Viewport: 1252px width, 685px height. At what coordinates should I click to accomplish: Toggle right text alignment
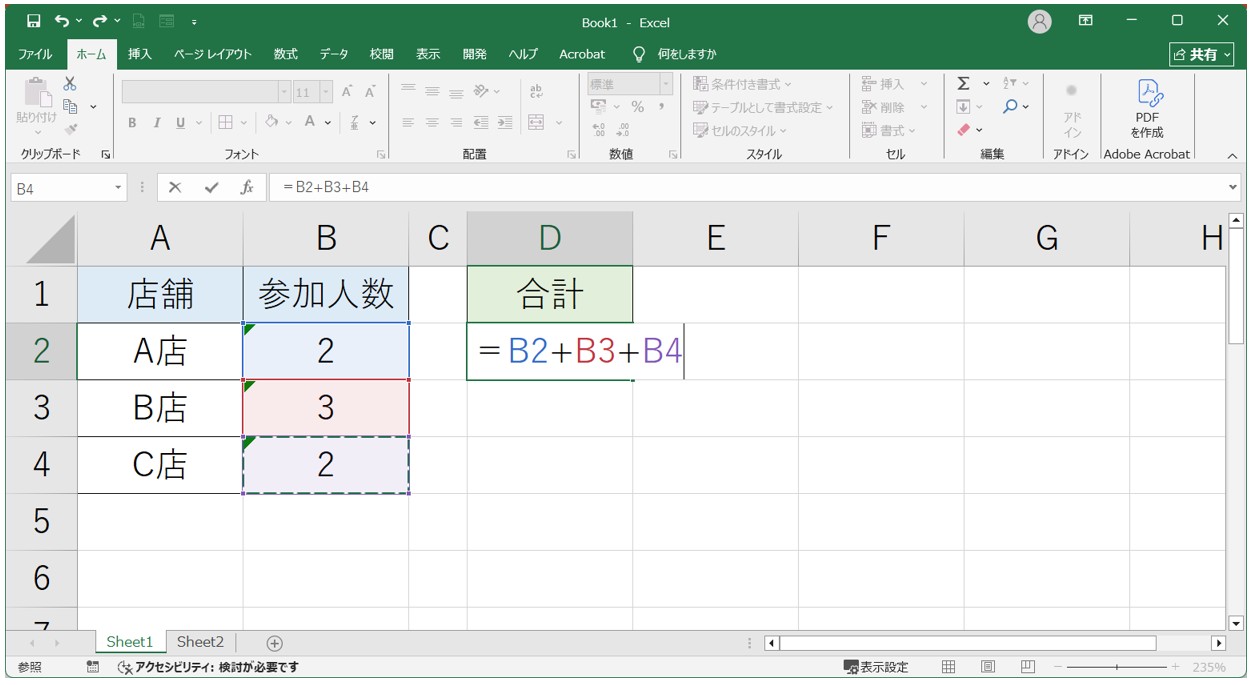pos(456,123)
